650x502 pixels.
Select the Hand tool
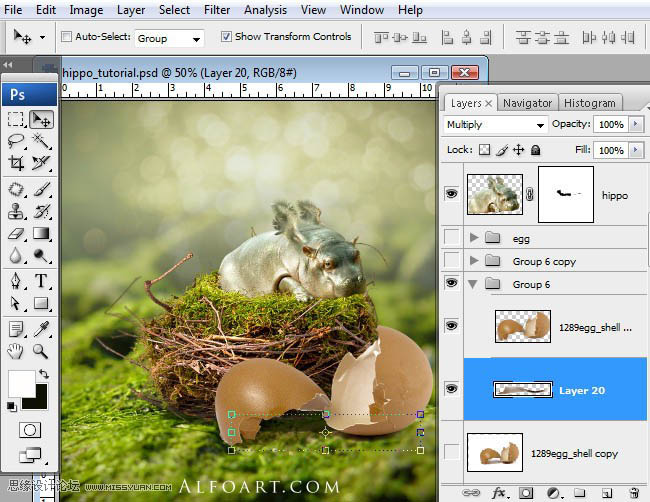(x=16, y=351)
